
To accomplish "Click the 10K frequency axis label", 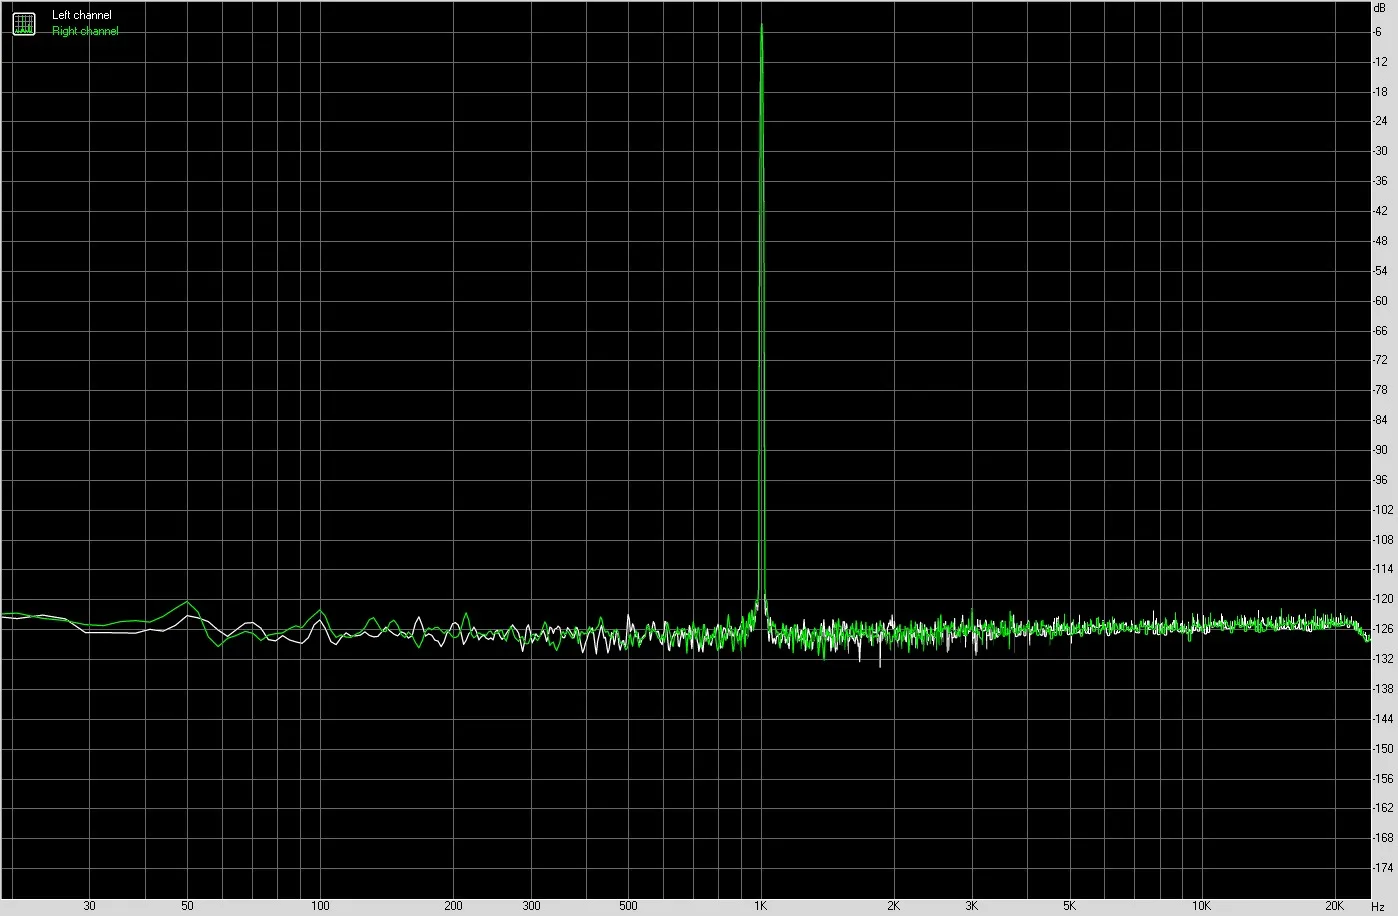I will pyautogui.click(x=1202, y=906).
